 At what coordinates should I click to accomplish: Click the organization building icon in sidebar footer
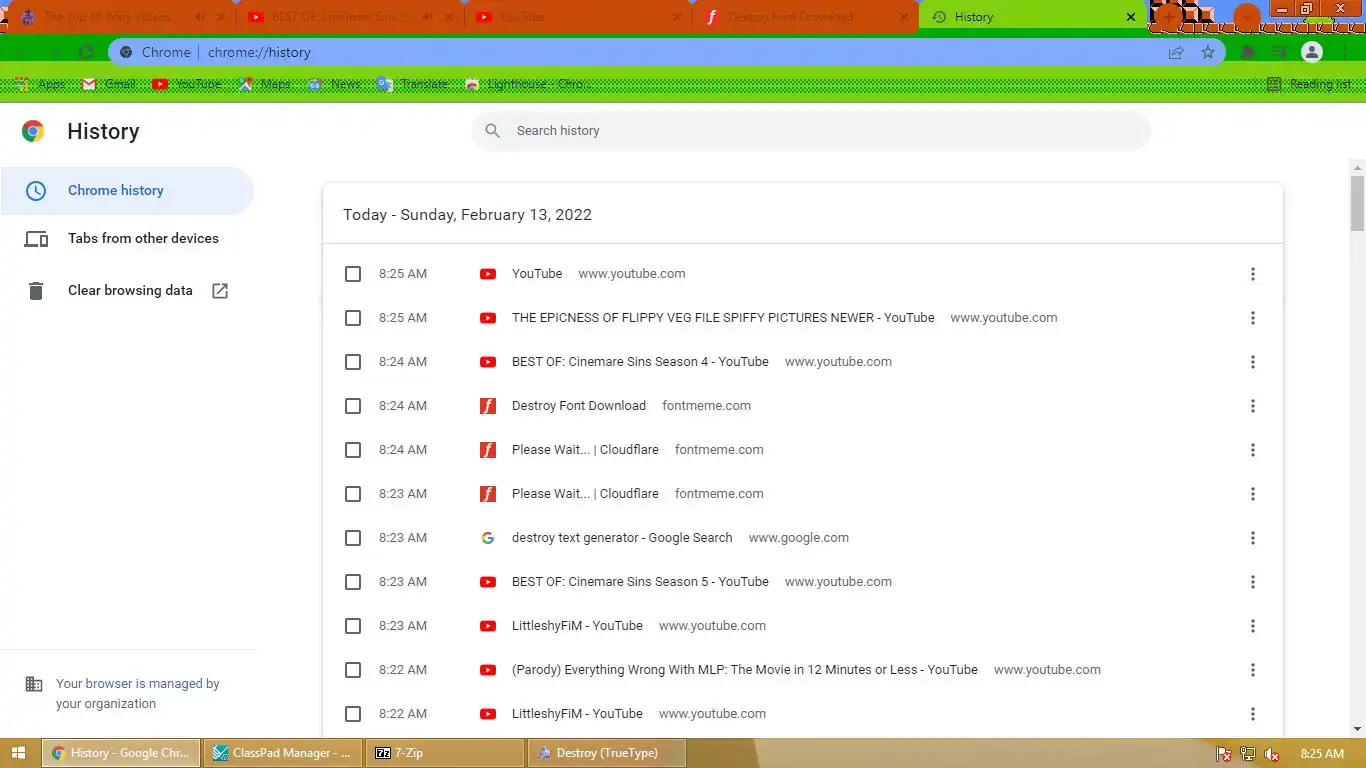point(34,684)
